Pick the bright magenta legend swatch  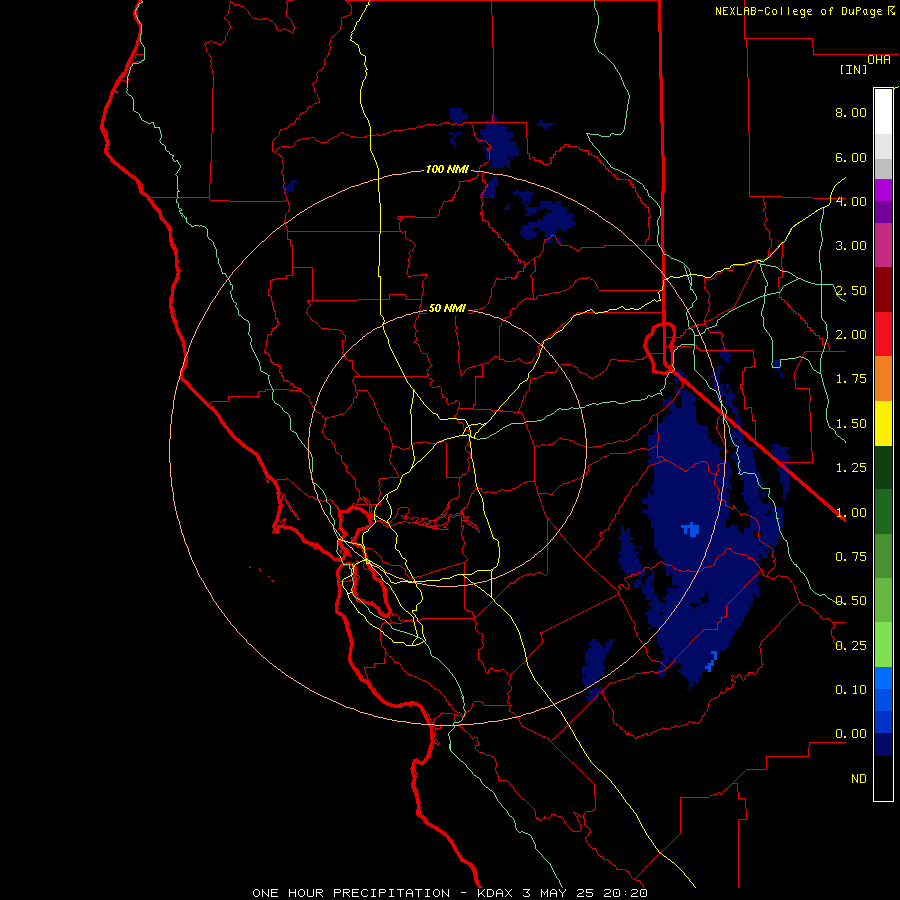883,190
